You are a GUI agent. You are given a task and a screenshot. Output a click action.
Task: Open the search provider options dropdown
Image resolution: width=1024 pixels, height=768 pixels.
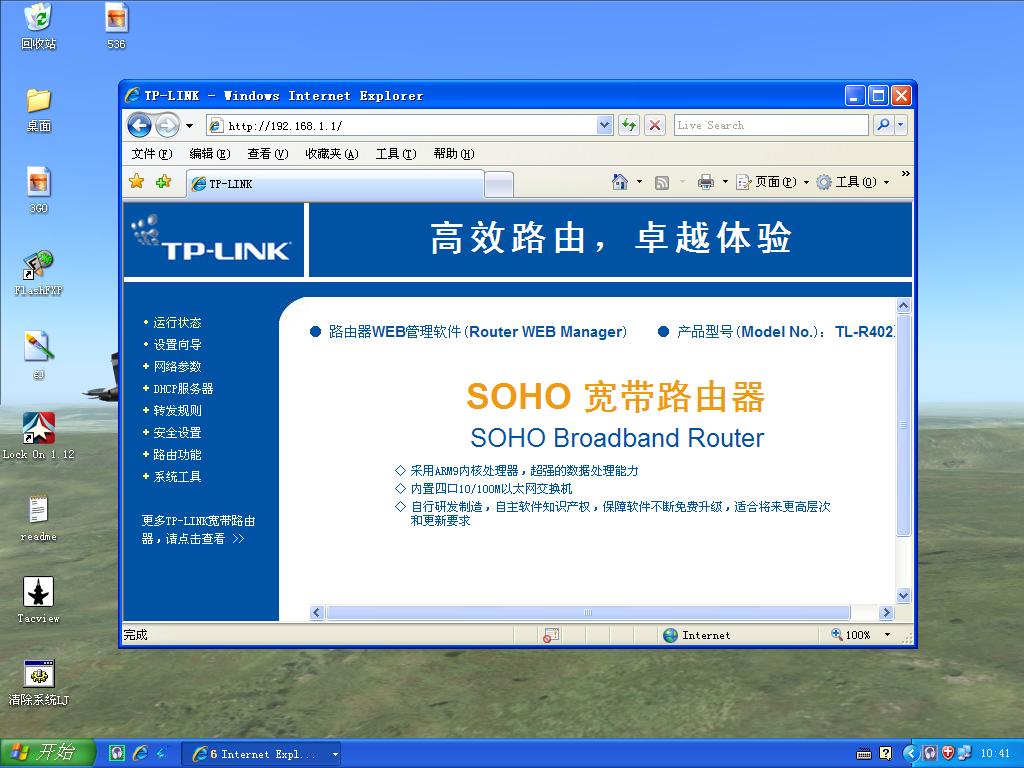tap(901, 125)
